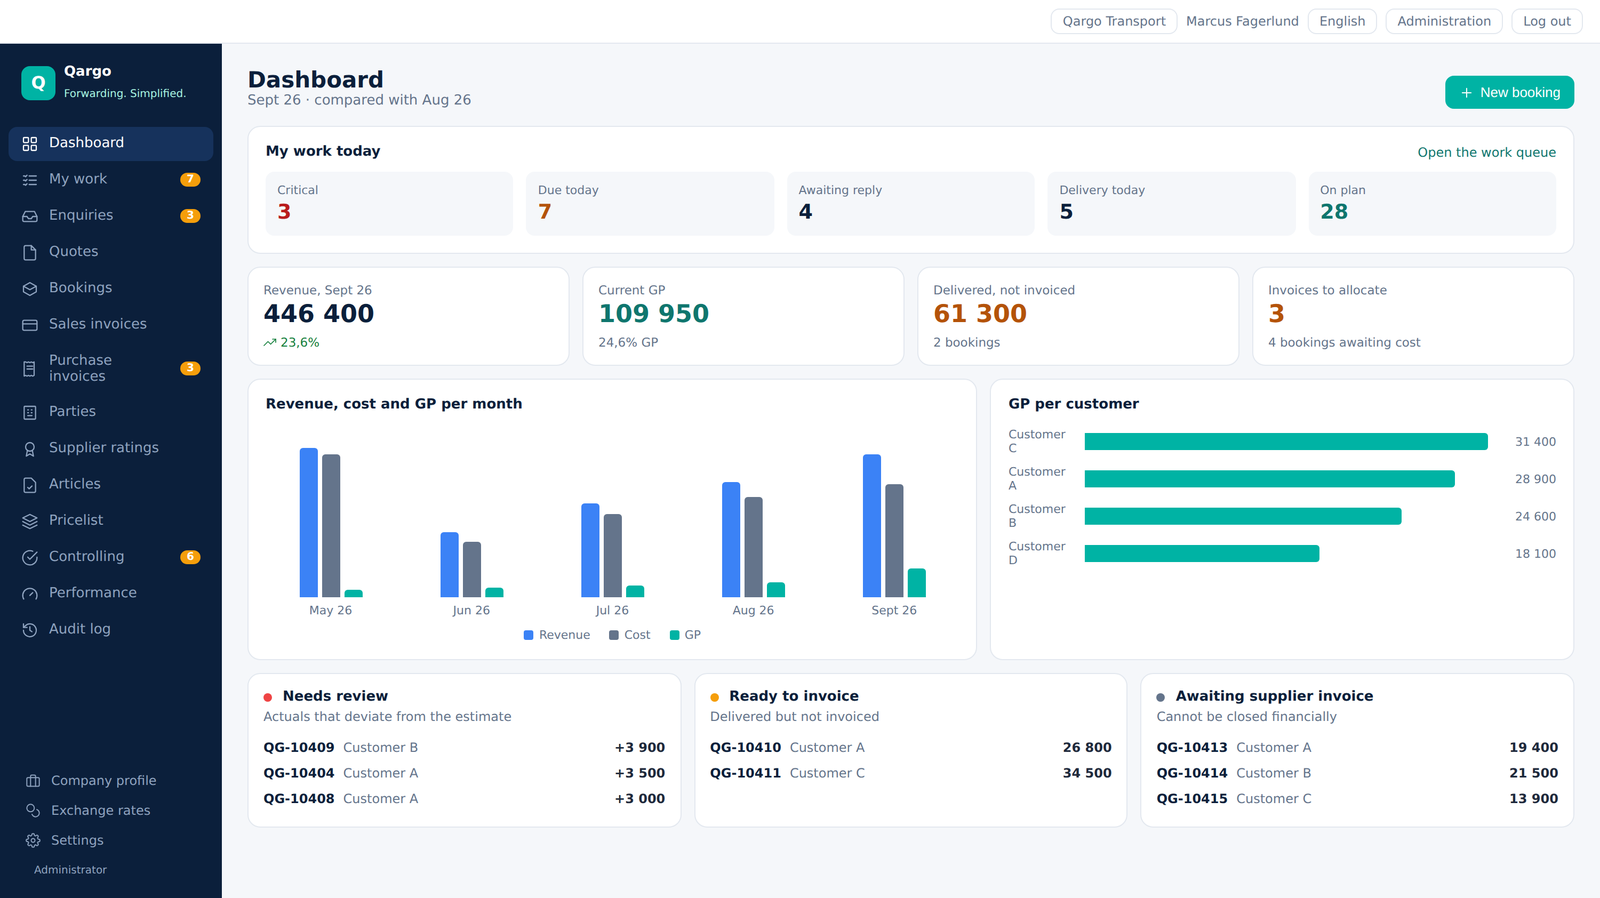Click the New booking button

(1509, 92)
